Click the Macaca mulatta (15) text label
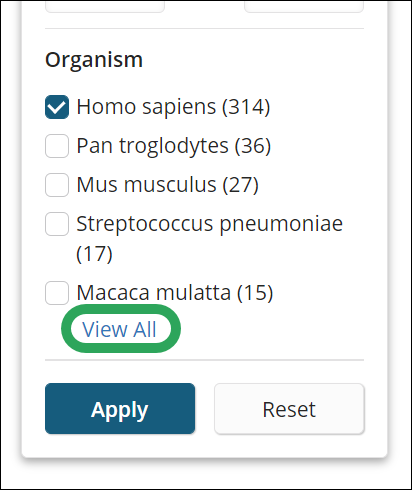Screen dimensions: 412x490 tap(175, 293)
